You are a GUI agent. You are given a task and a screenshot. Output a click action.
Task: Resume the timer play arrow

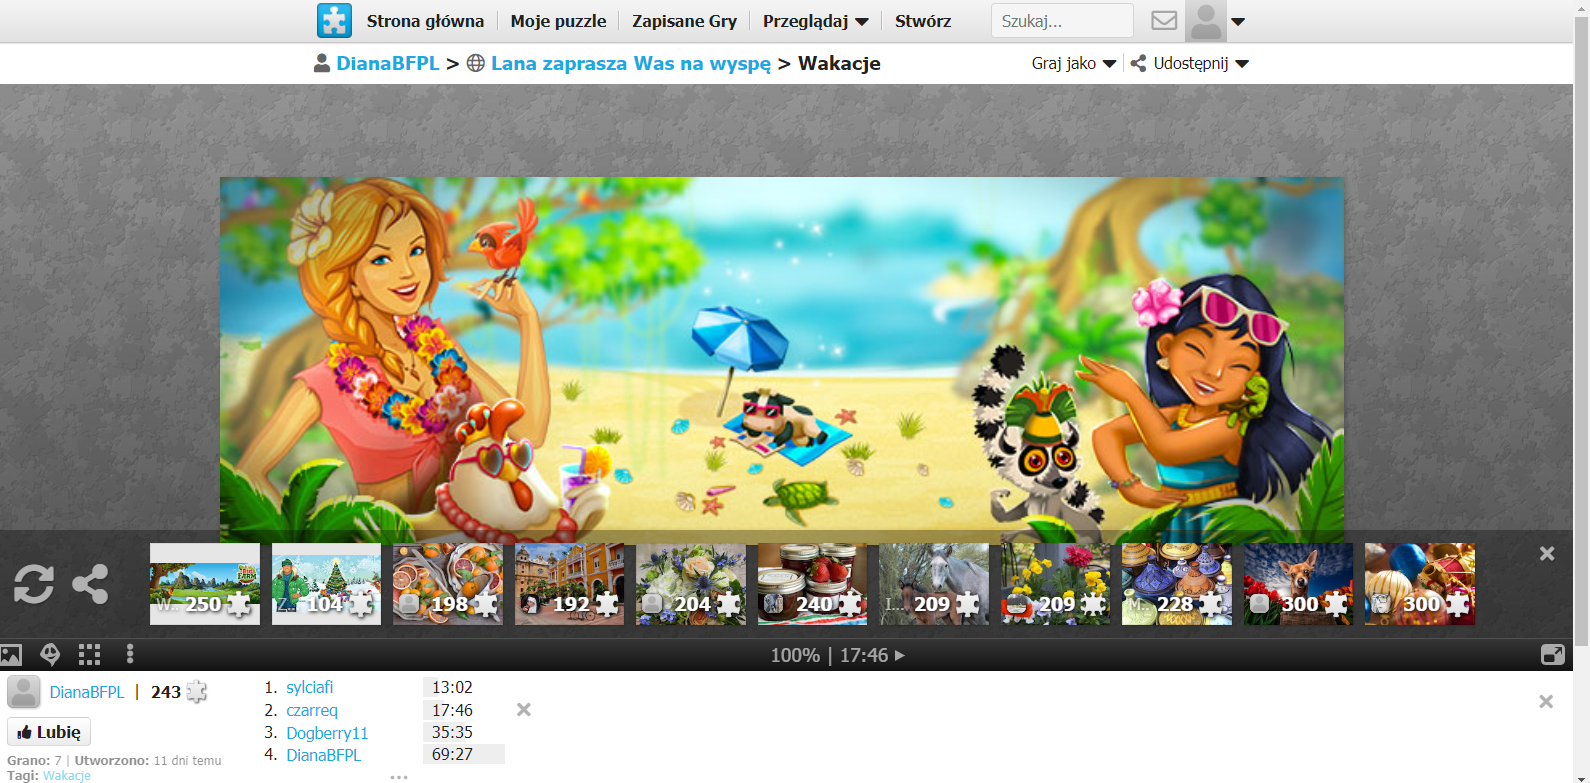[x=899, y=655]
